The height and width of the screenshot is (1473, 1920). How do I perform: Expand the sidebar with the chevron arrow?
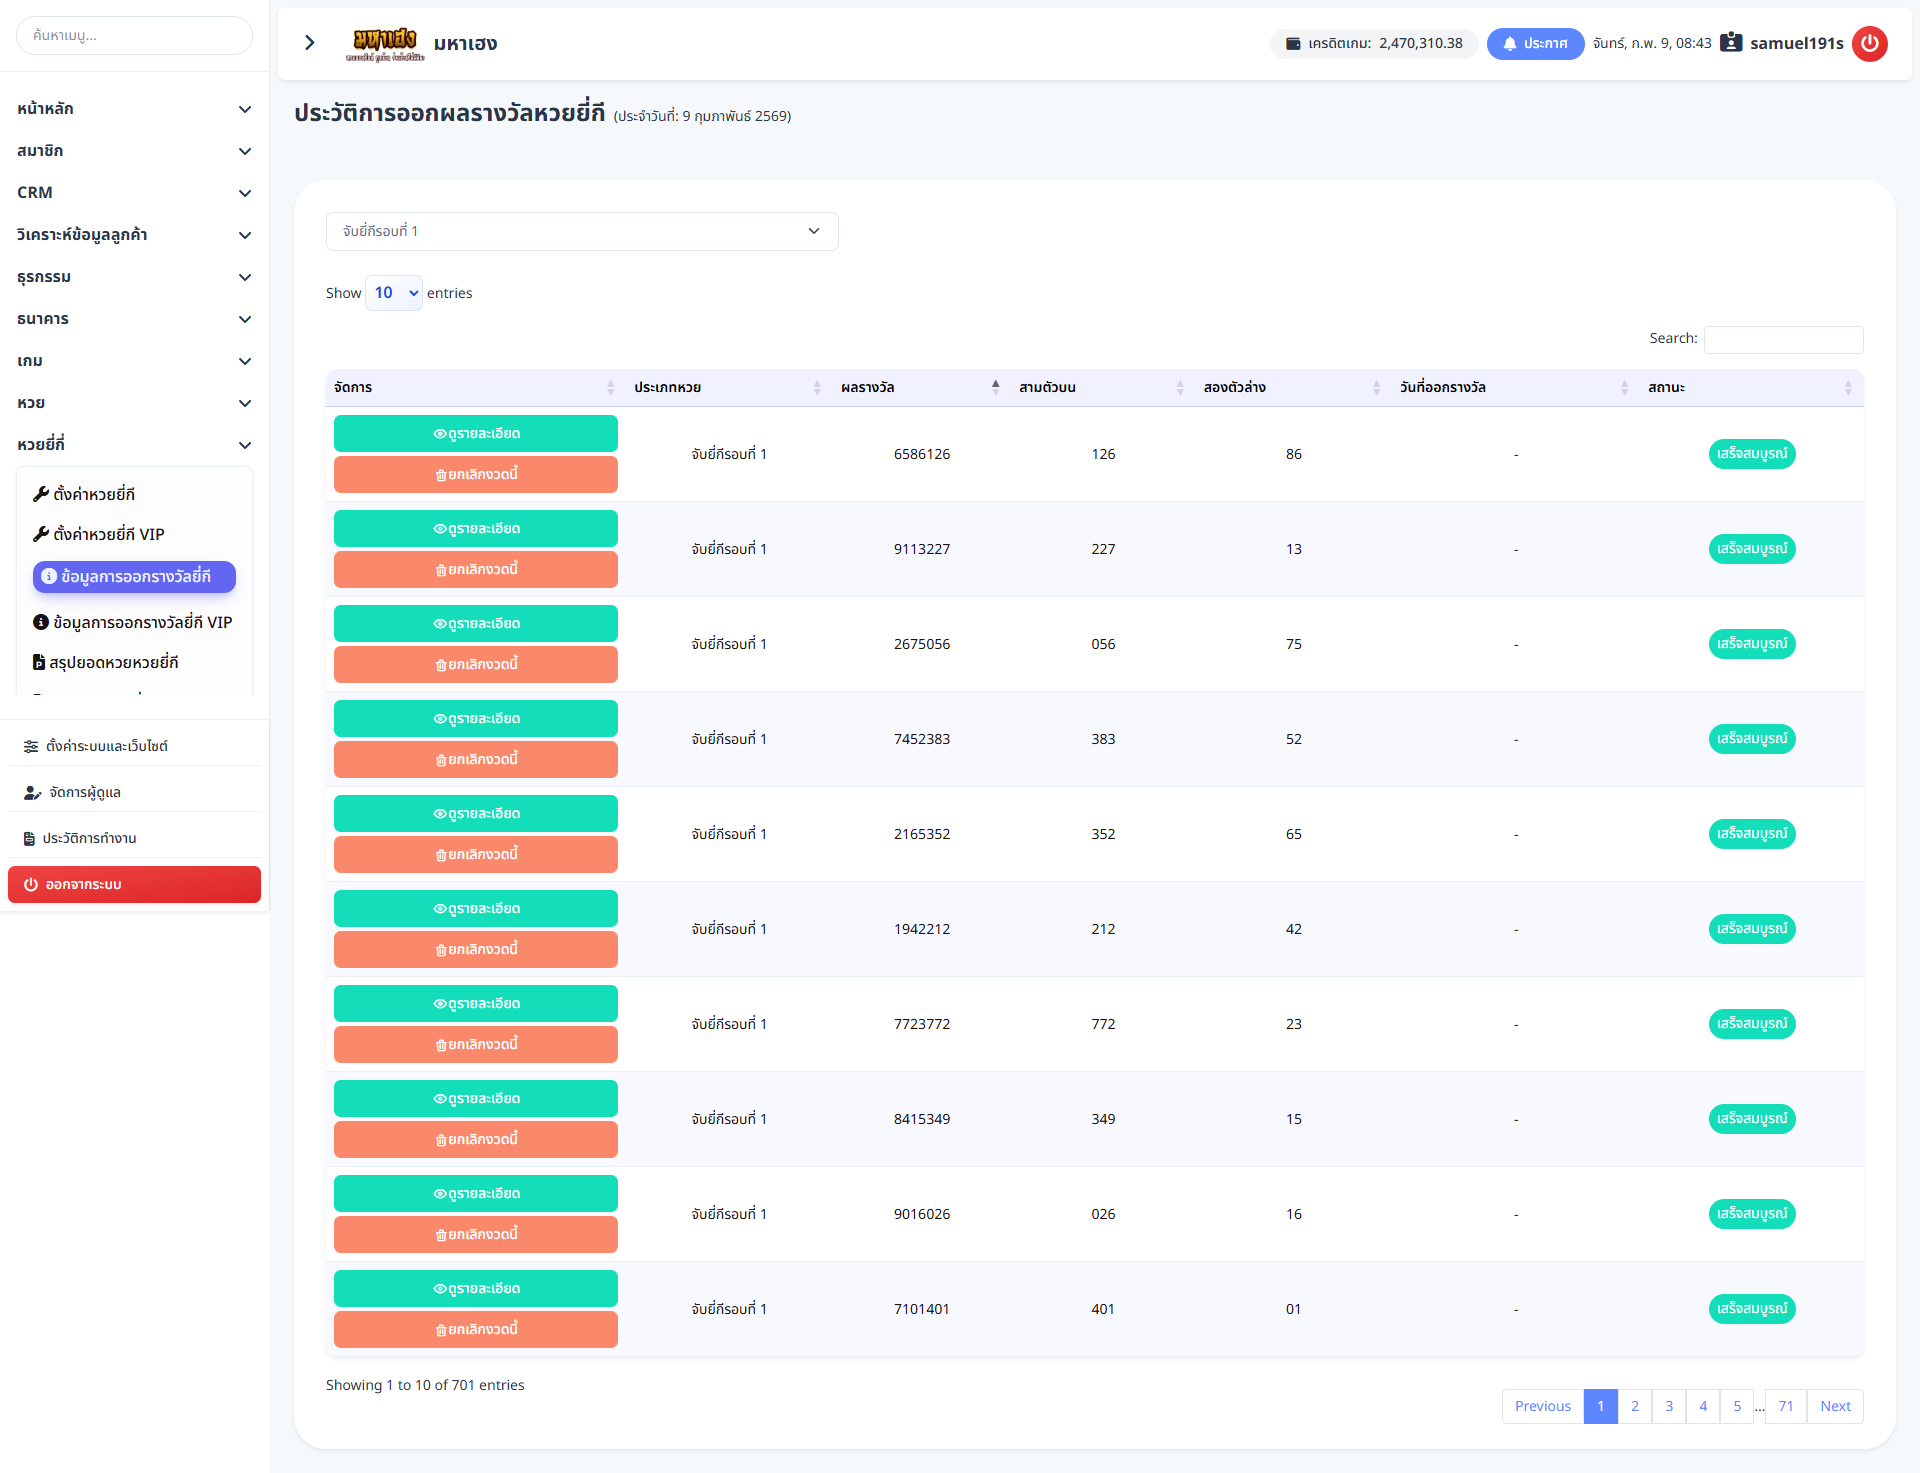310,42
